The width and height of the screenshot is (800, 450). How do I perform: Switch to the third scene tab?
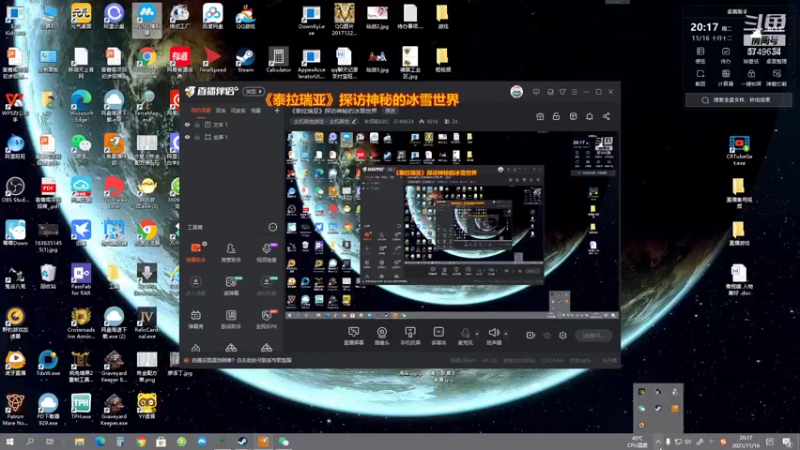[238, 110]
